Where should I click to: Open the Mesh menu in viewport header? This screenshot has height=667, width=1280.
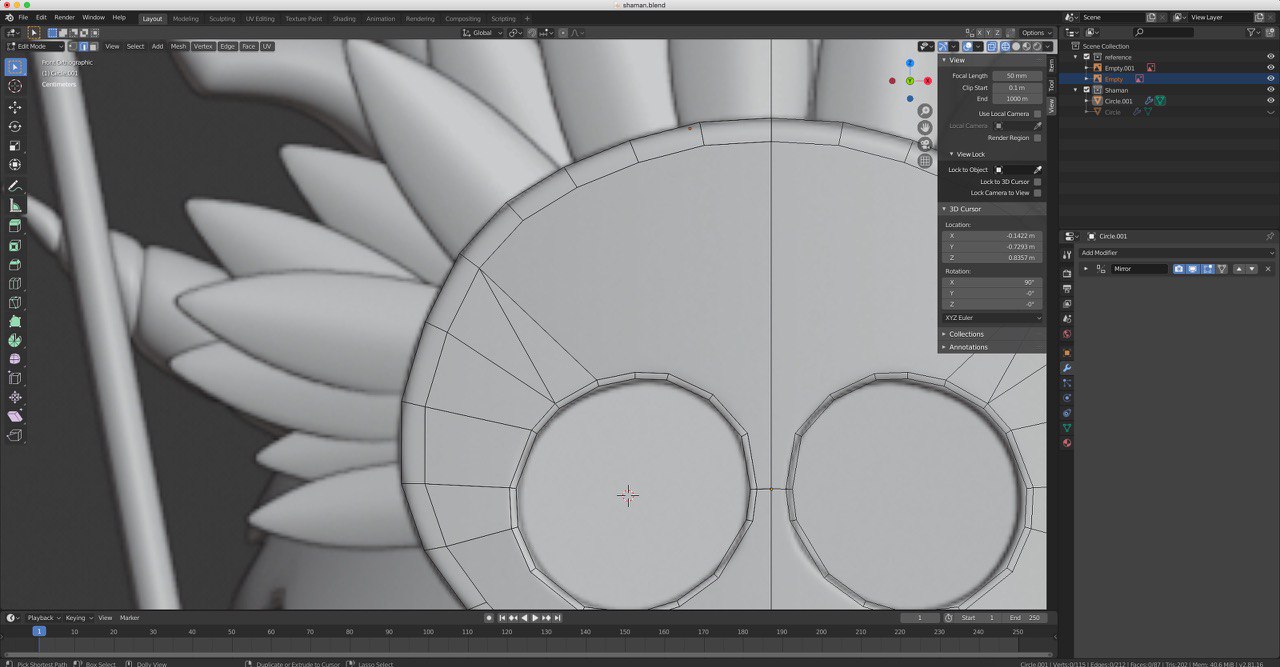(x=178, y=46)
